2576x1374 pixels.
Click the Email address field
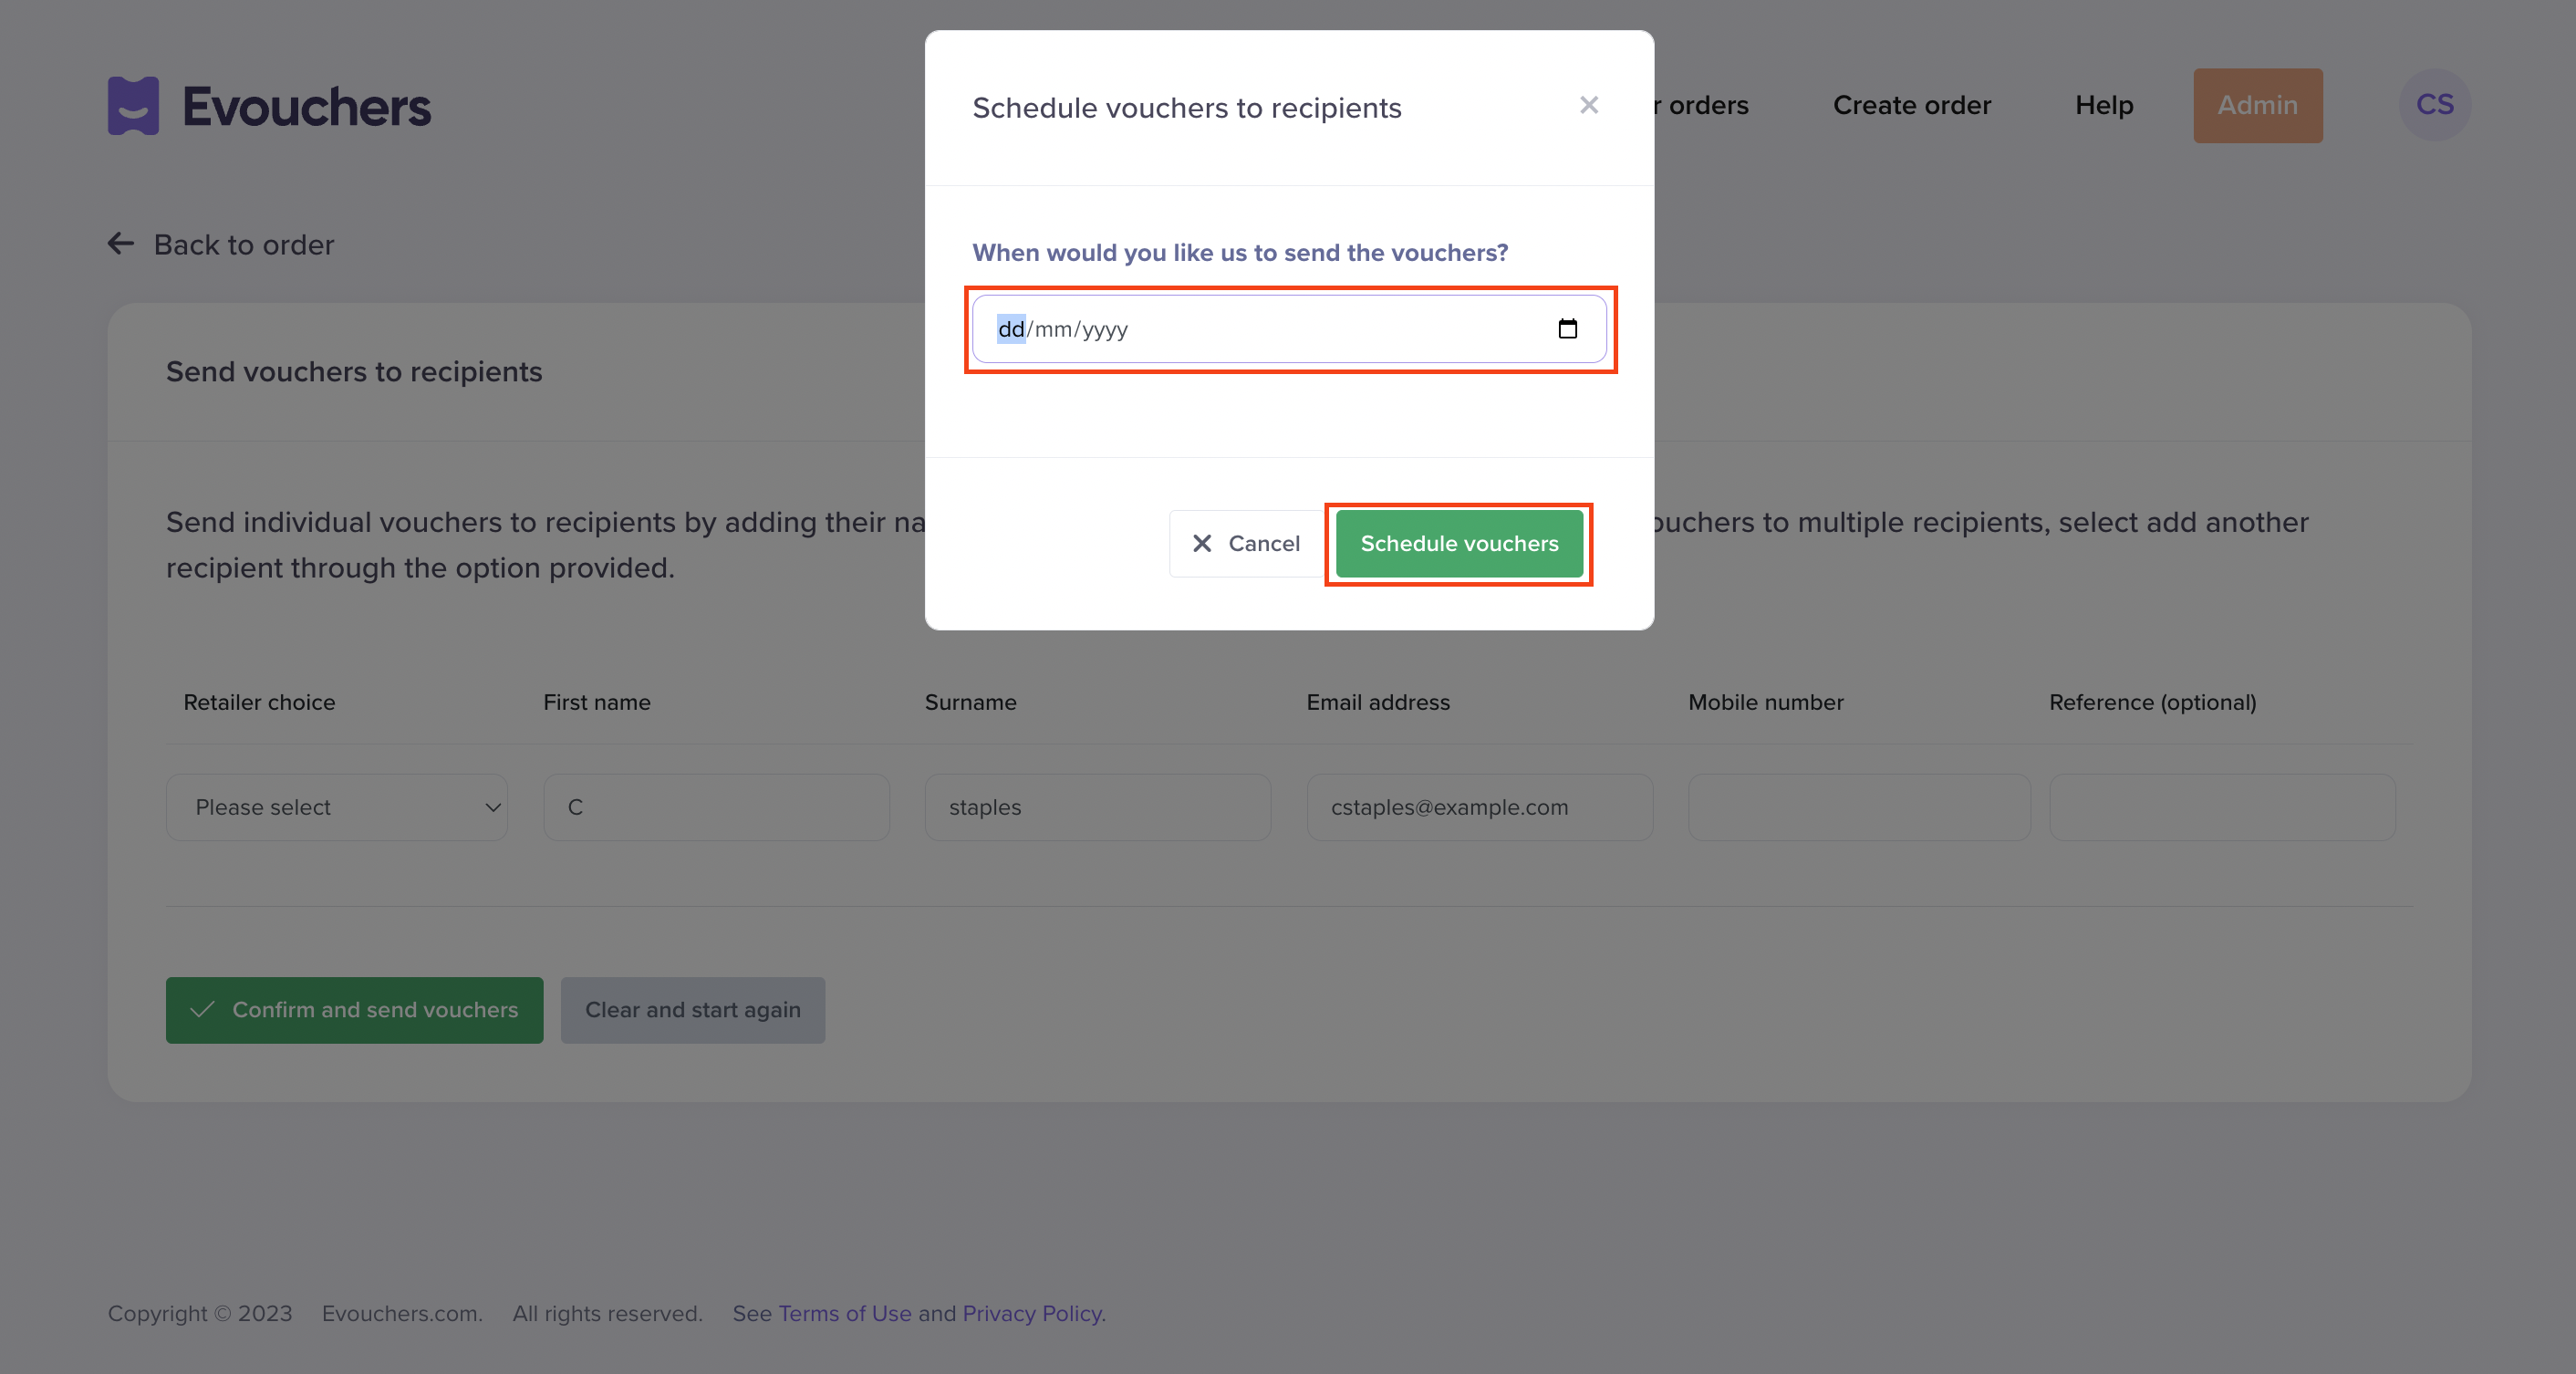pos(1479,807)
